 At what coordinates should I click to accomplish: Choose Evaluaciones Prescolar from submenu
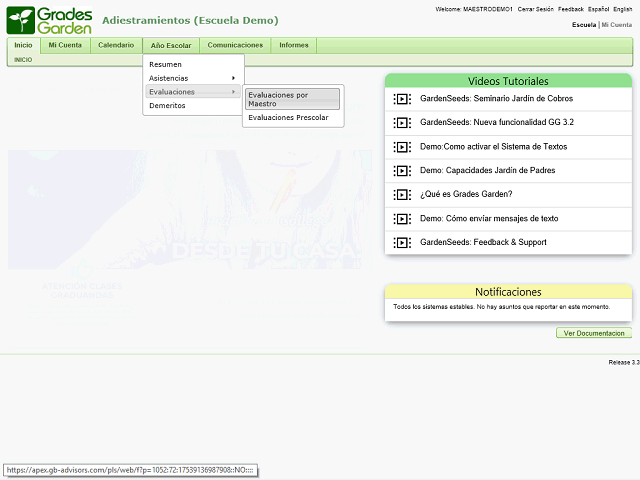[288, 118]
